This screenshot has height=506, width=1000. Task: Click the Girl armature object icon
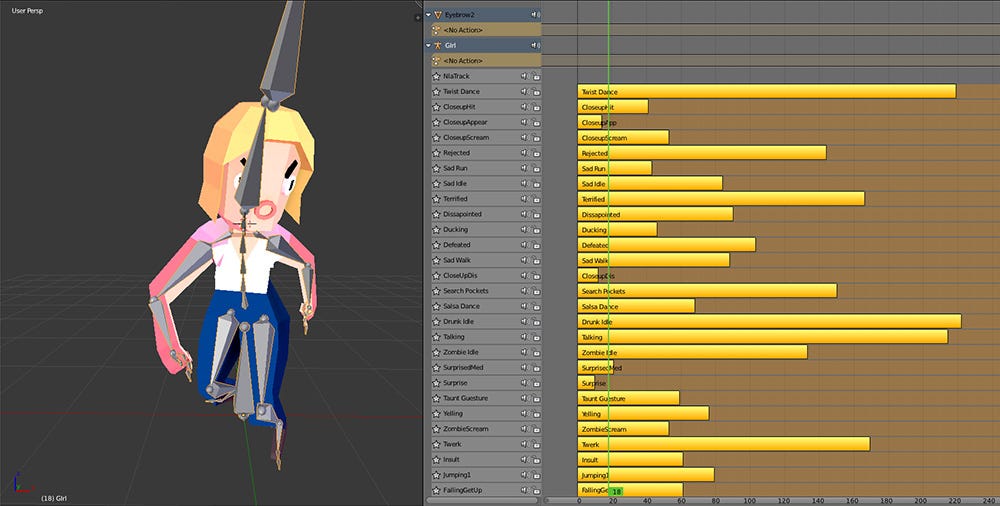pyautogui.click(x=438, y=45)
